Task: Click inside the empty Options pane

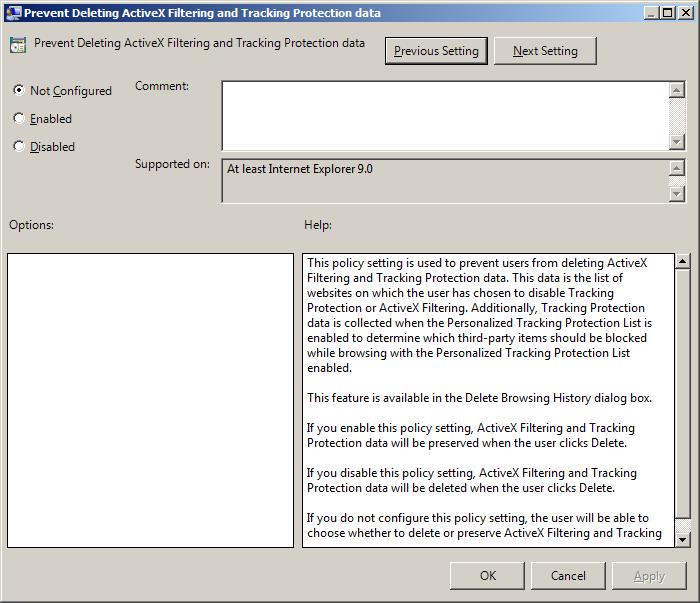Action: (x=150, y=400)
